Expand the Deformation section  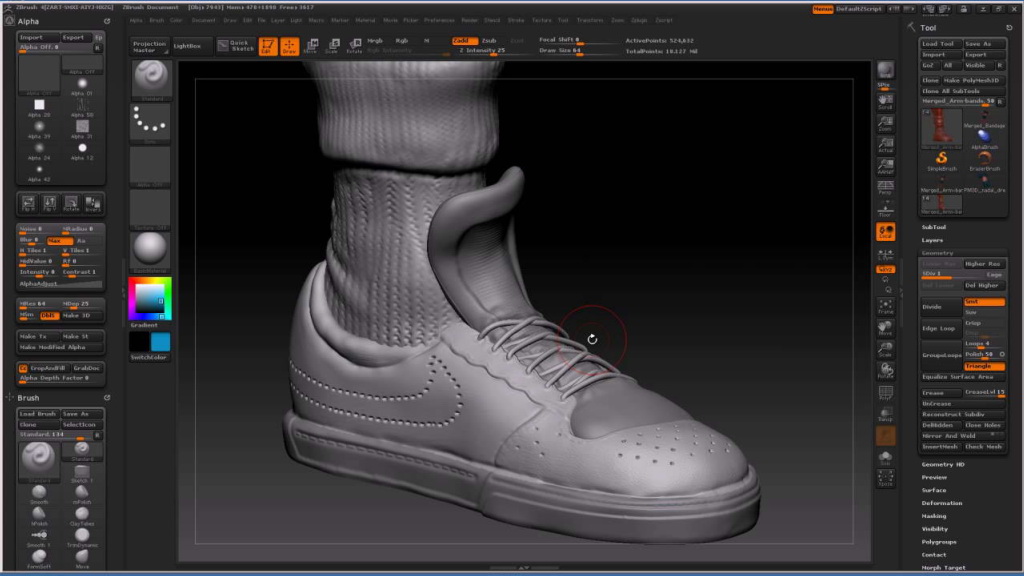click(942, 503)
